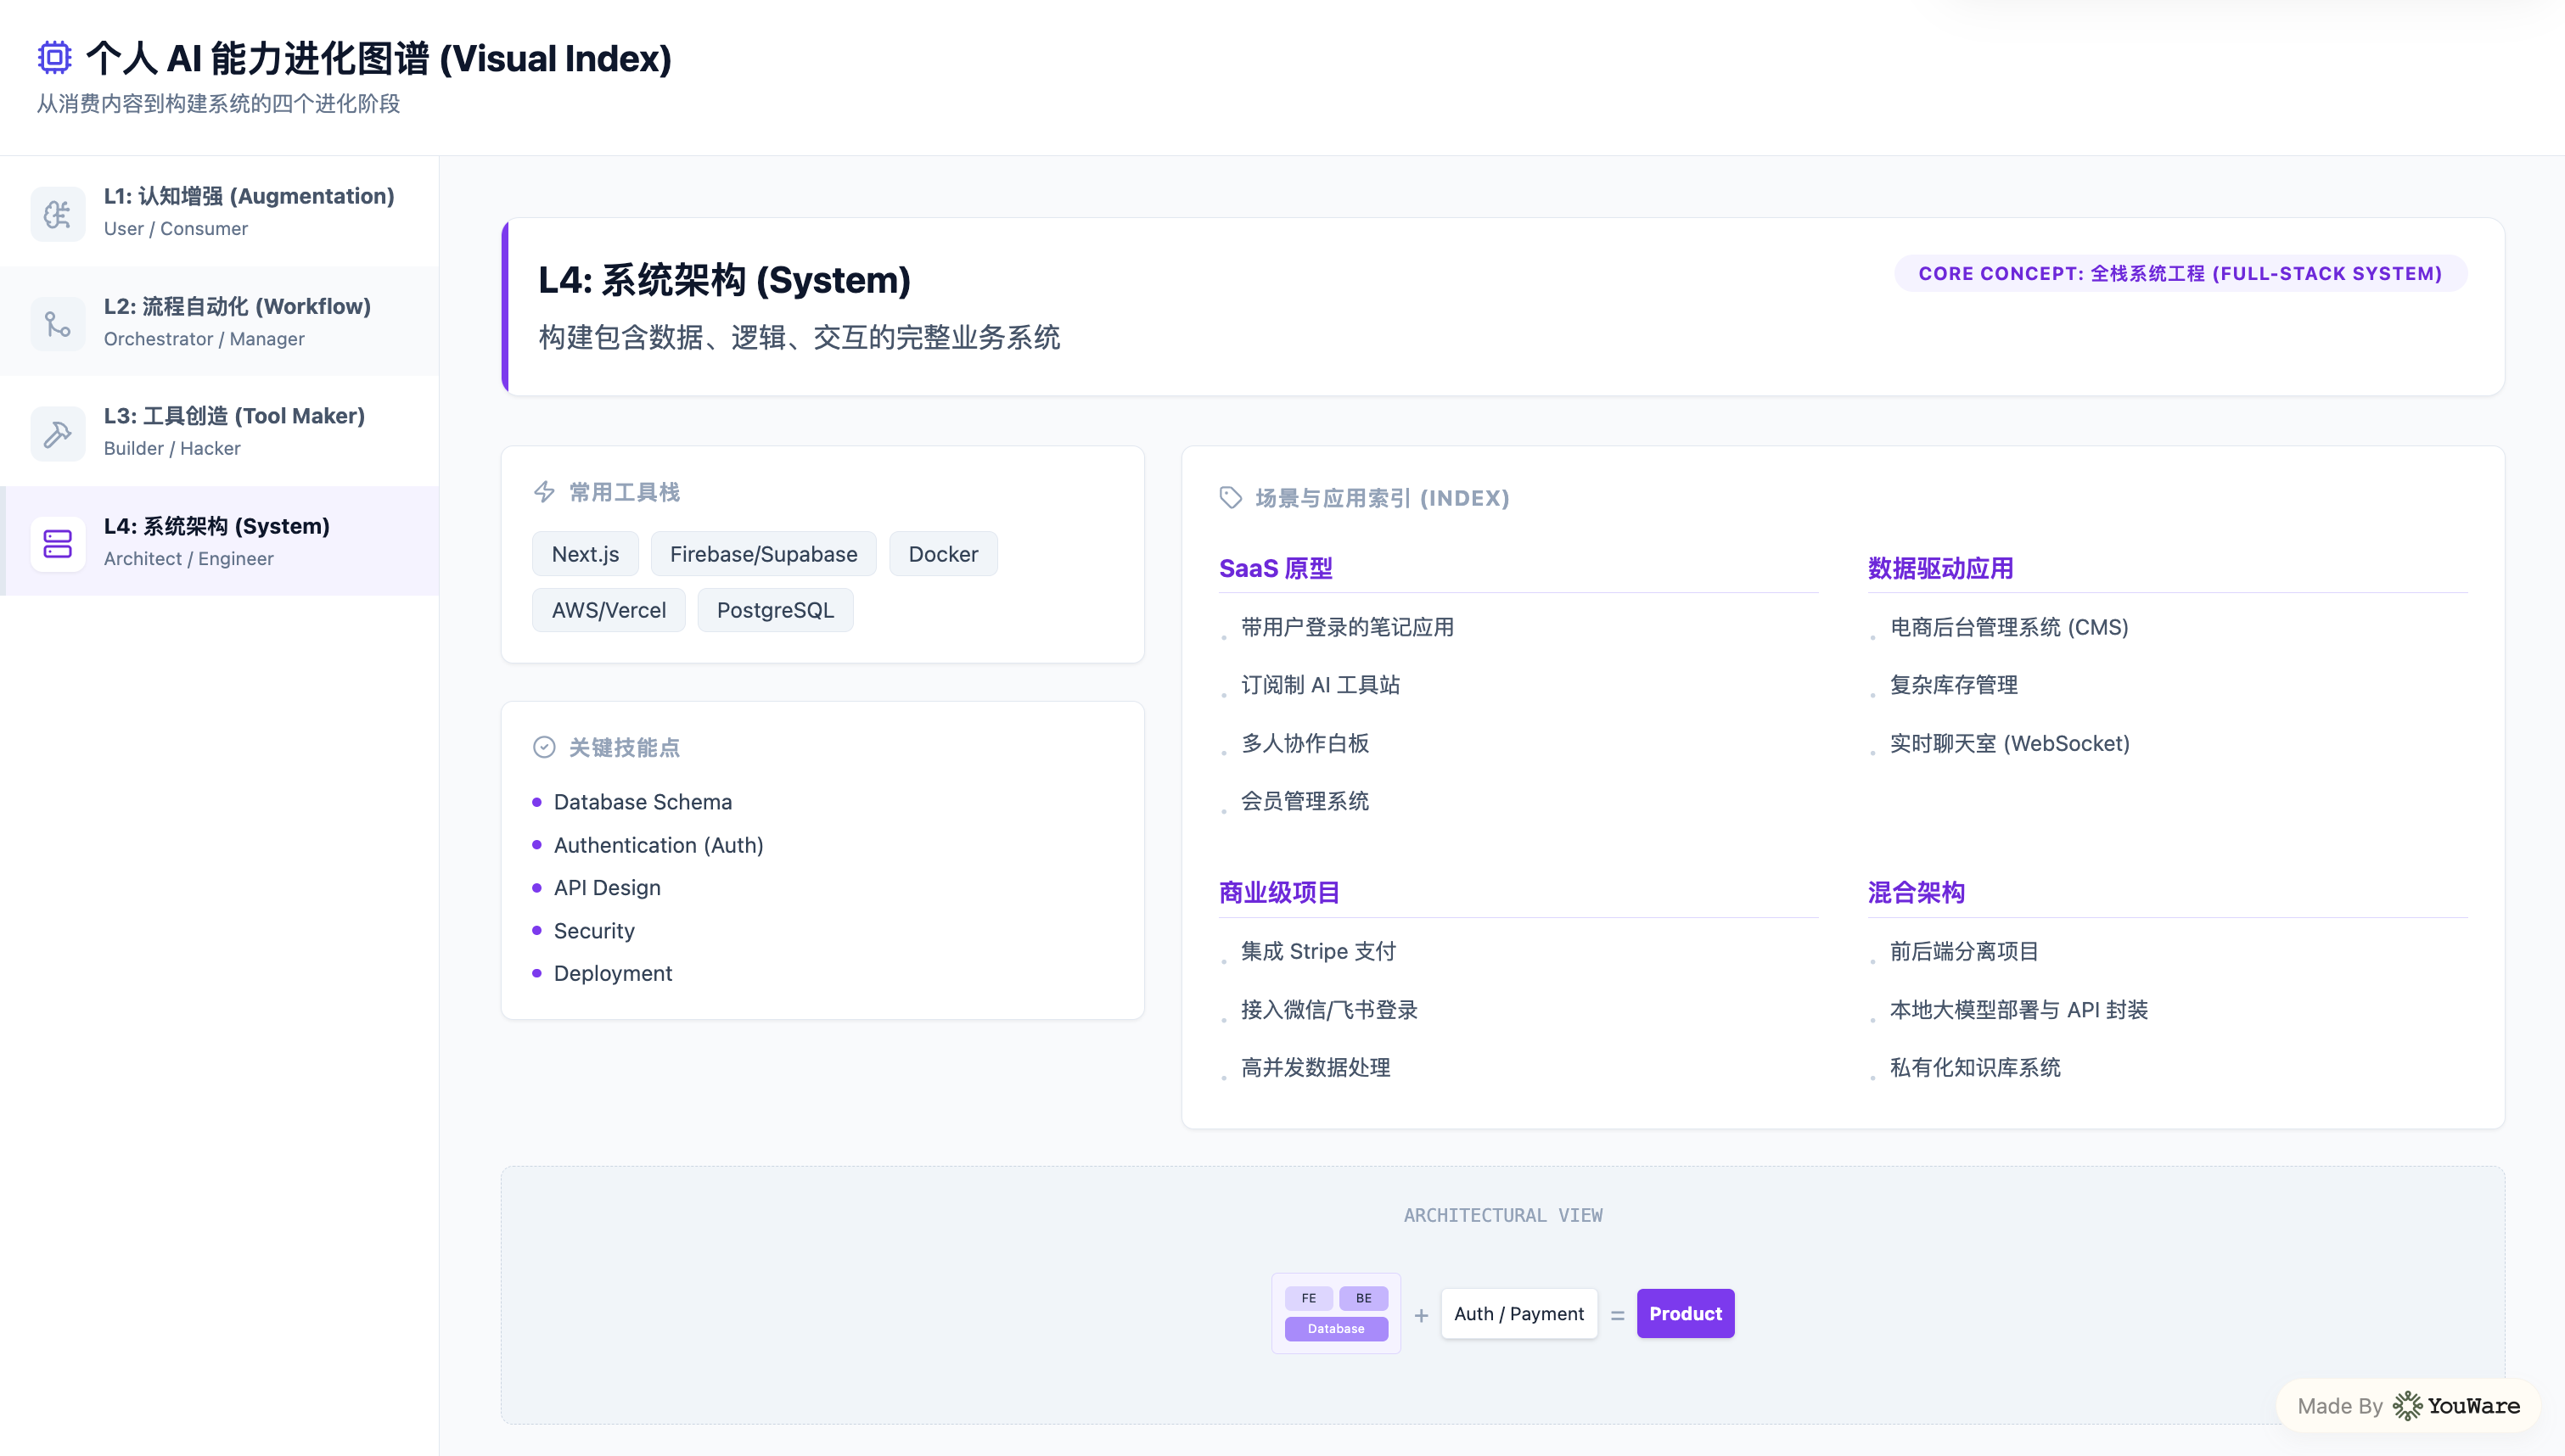
Task: Click the tag icon beside 场景与应用索引
Action: click(1230, 498)
